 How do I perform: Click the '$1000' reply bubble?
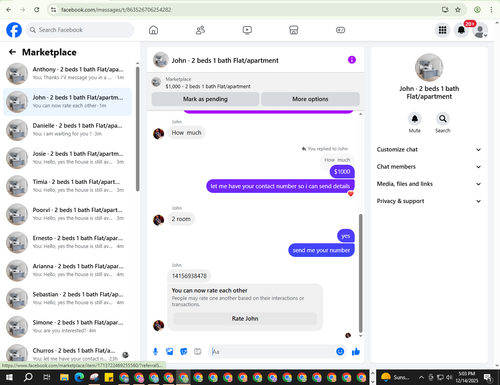342,172
